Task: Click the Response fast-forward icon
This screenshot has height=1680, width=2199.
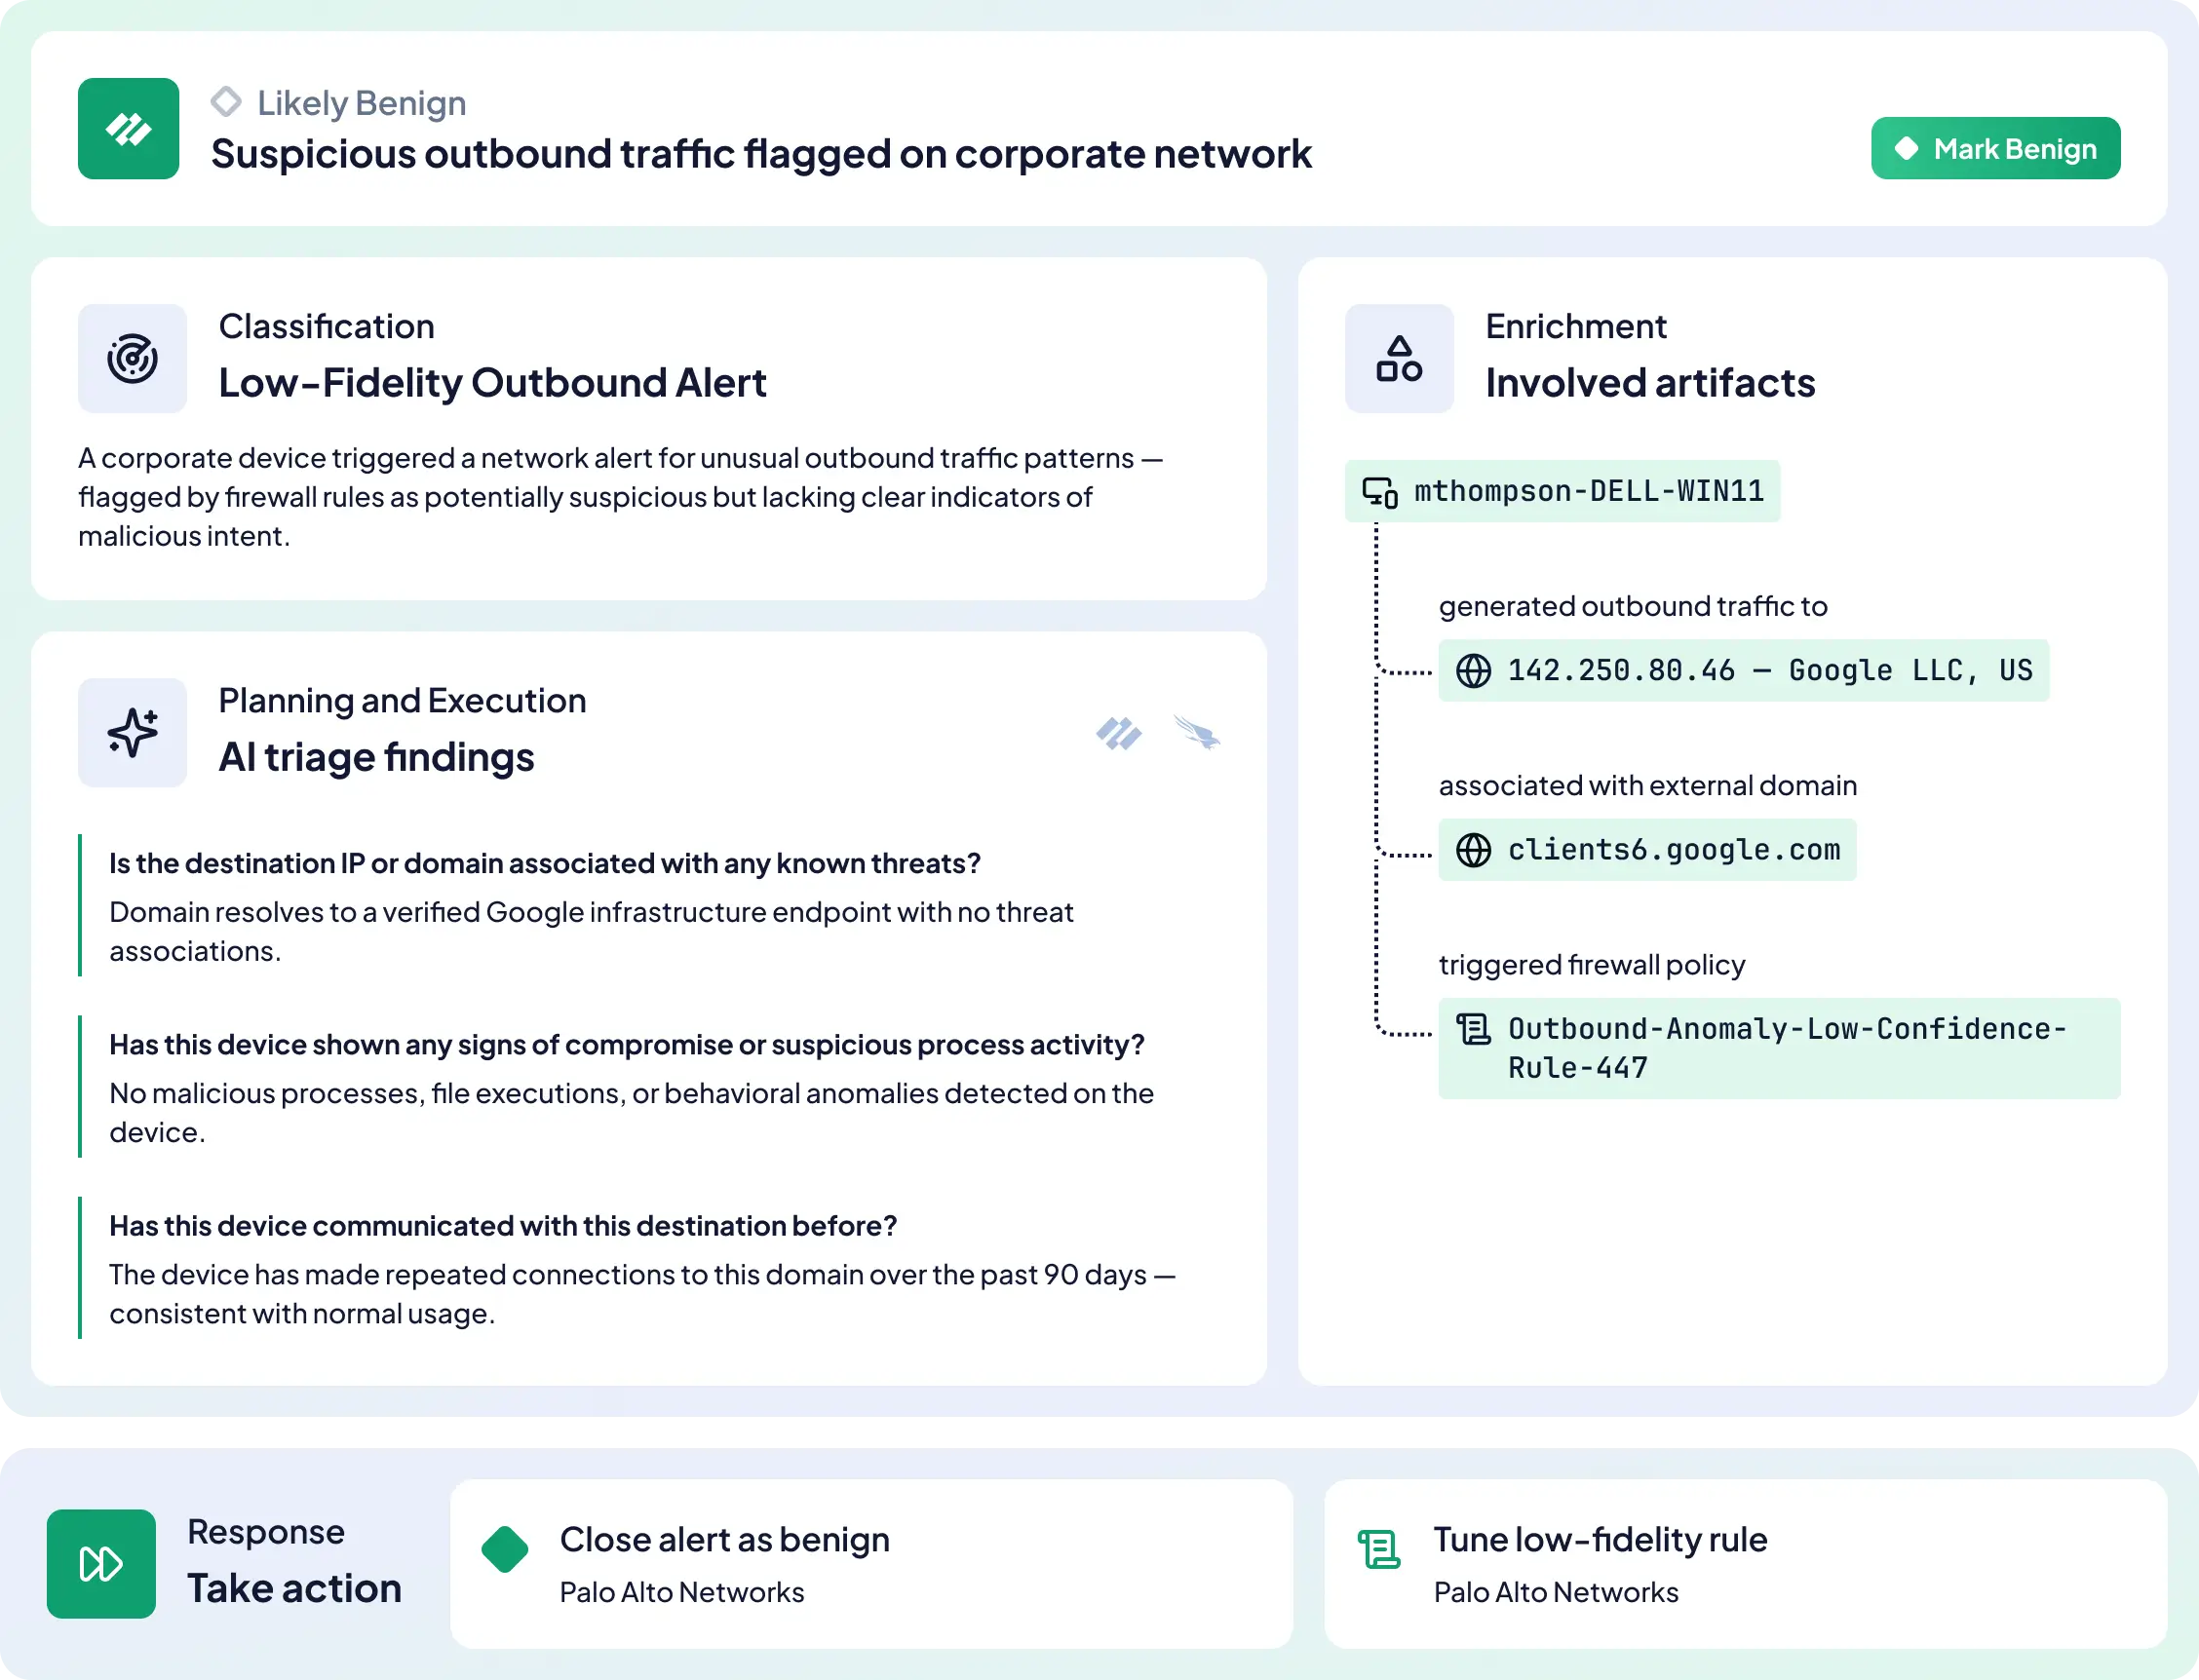Action: coord(101,1563)
